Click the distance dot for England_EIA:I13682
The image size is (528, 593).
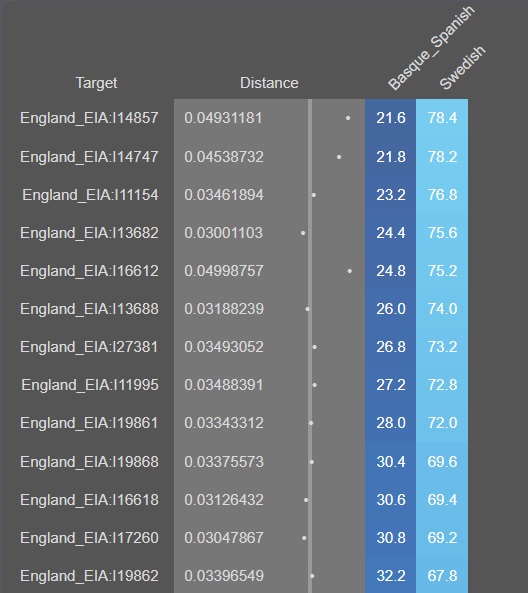tap(303, 233)
